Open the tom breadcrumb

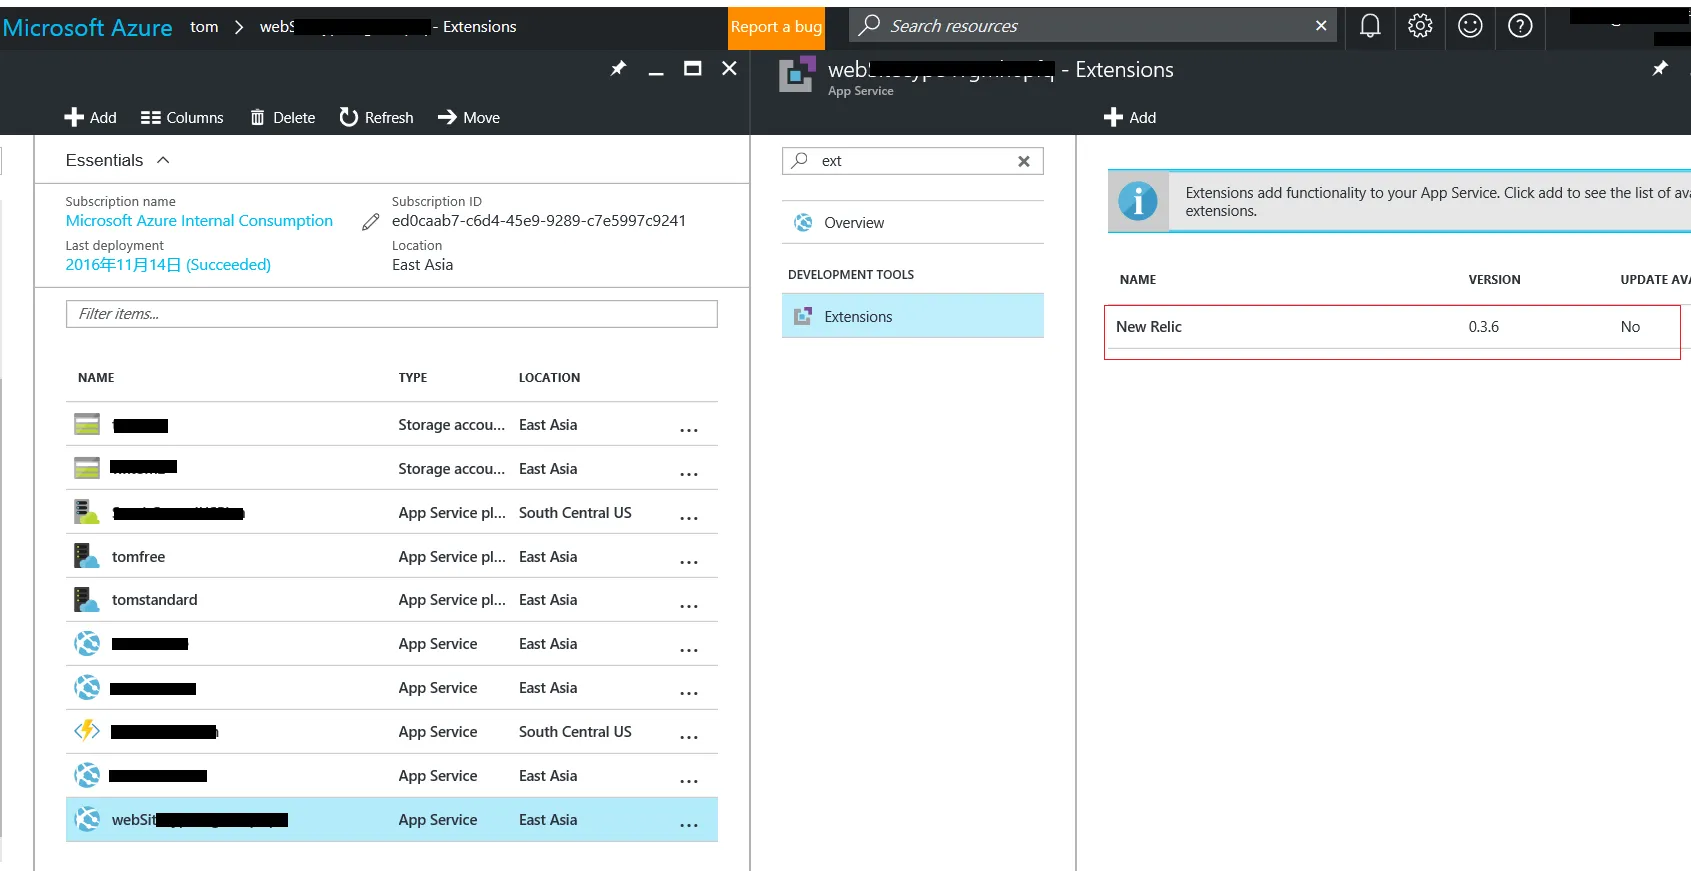tap(204, 27)
